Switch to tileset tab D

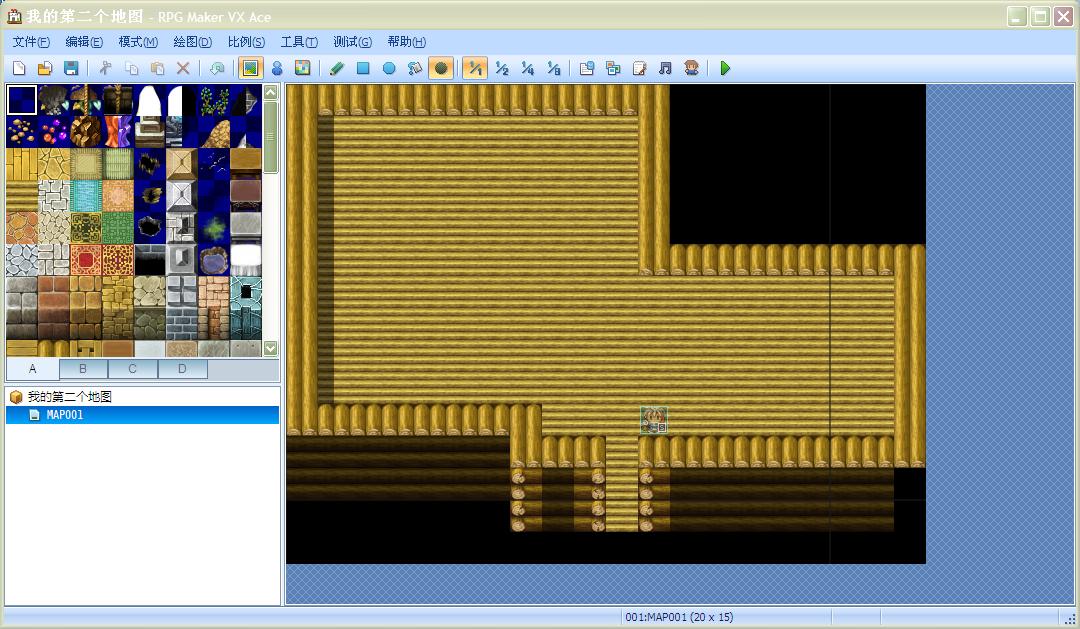pos(183,369)
